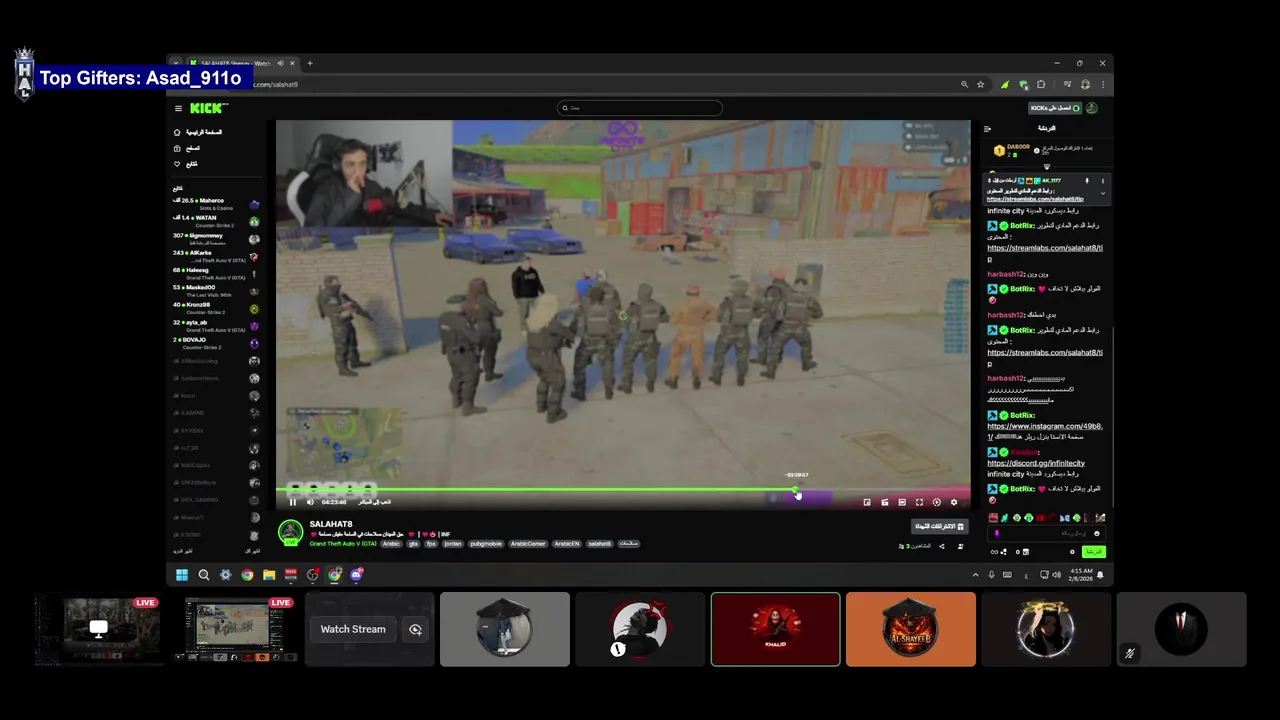
Task: Click the gift subscriptions button
Action: (939, 526)
